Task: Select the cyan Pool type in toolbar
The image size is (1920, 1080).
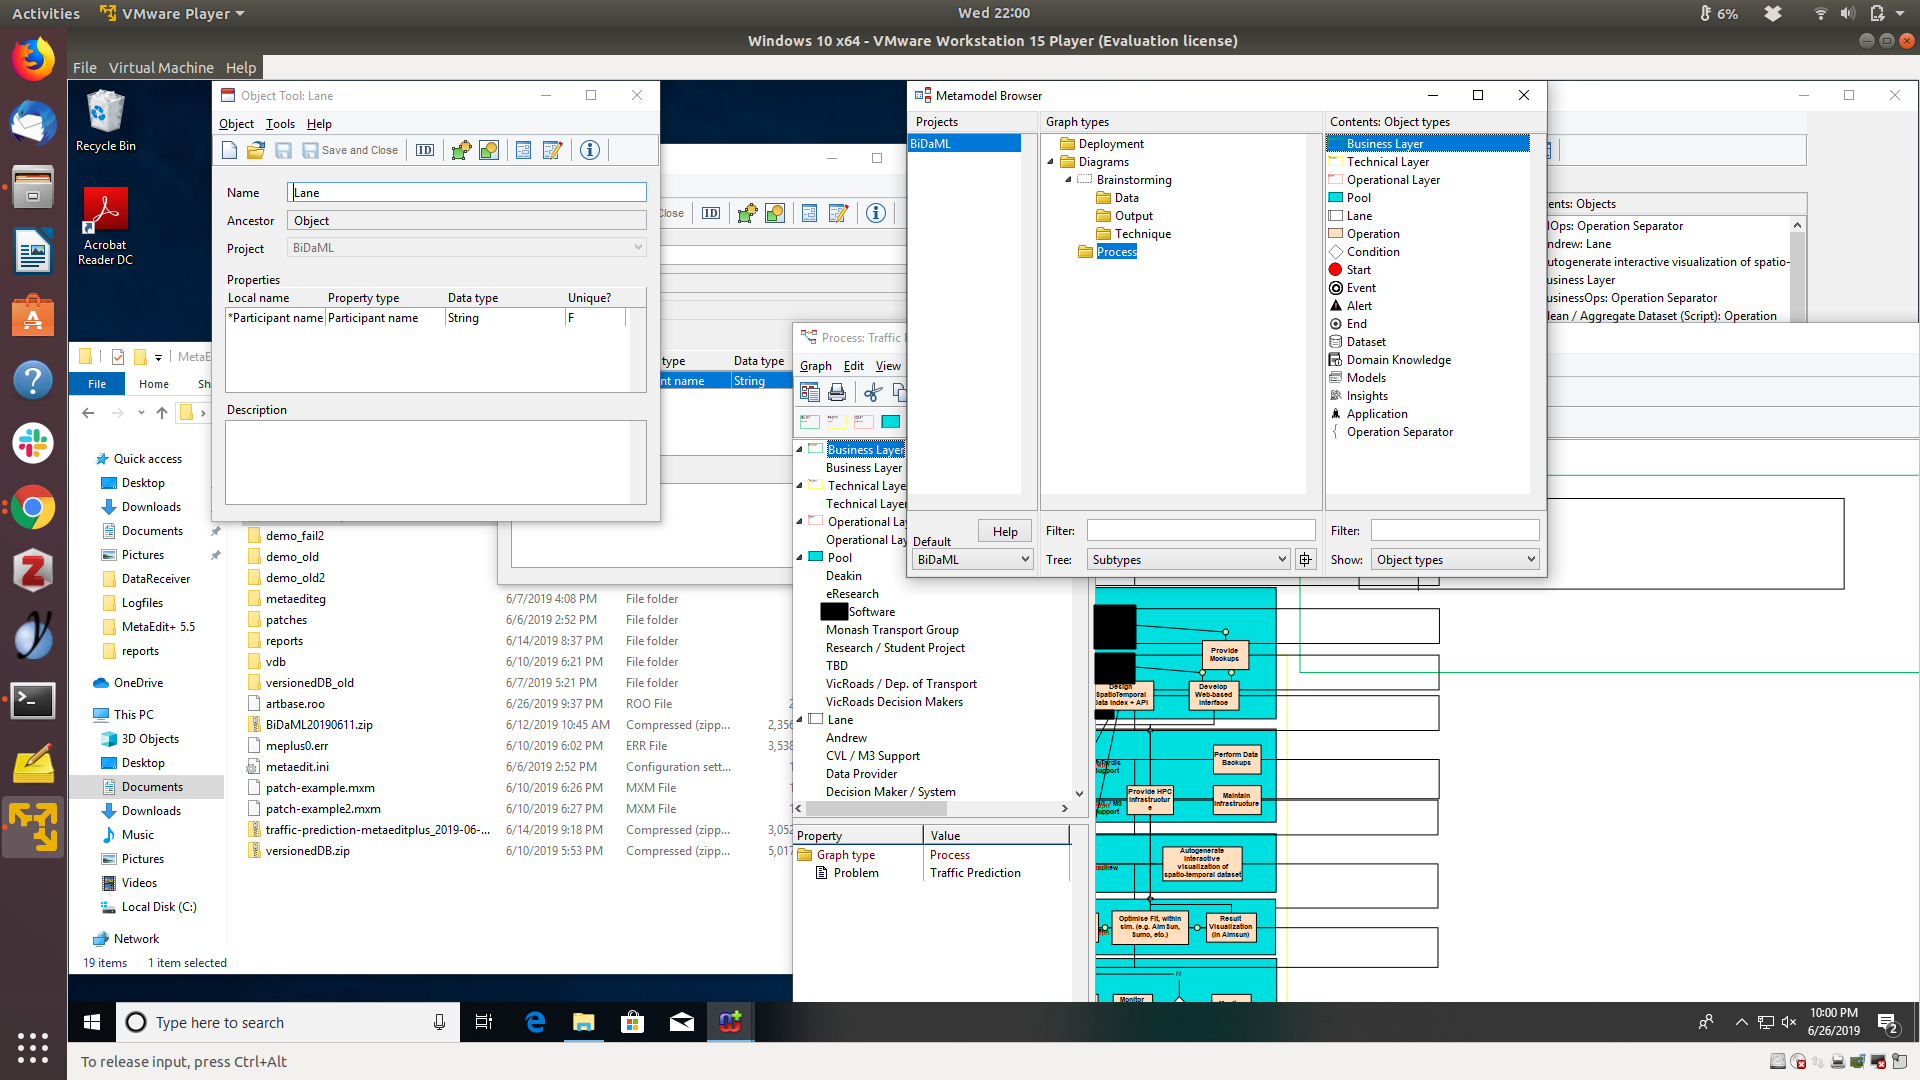Action: click(x=890, y=422)
